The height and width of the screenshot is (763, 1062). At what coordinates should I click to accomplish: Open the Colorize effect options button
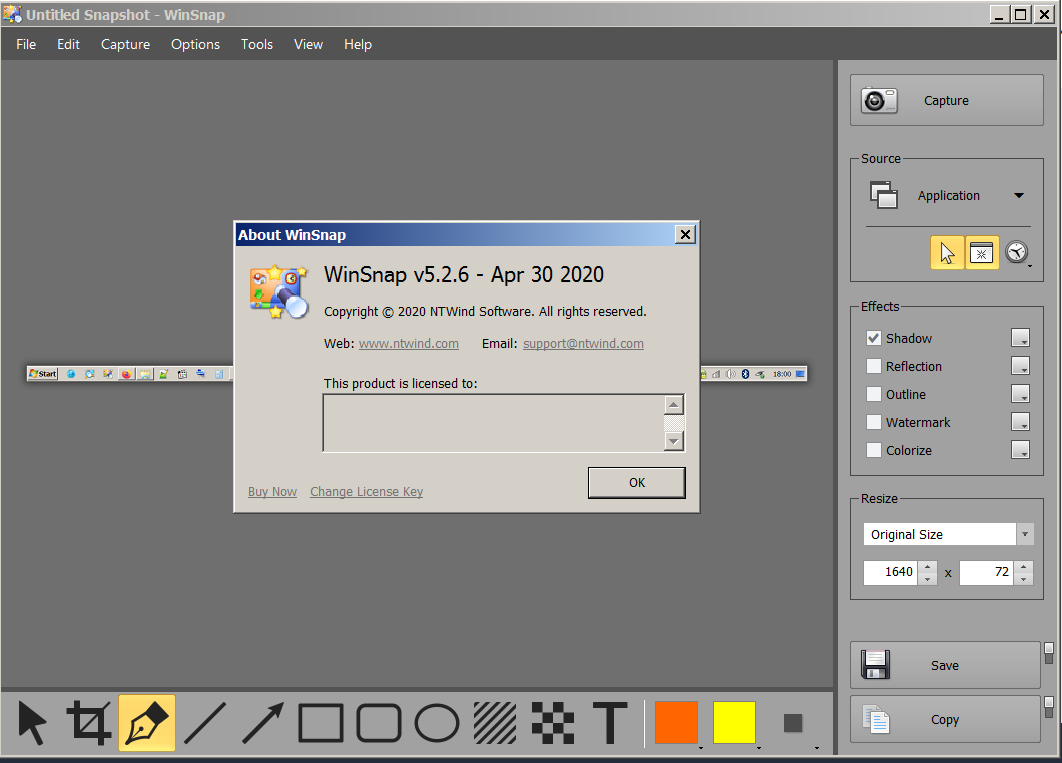tap(1020, 450)
